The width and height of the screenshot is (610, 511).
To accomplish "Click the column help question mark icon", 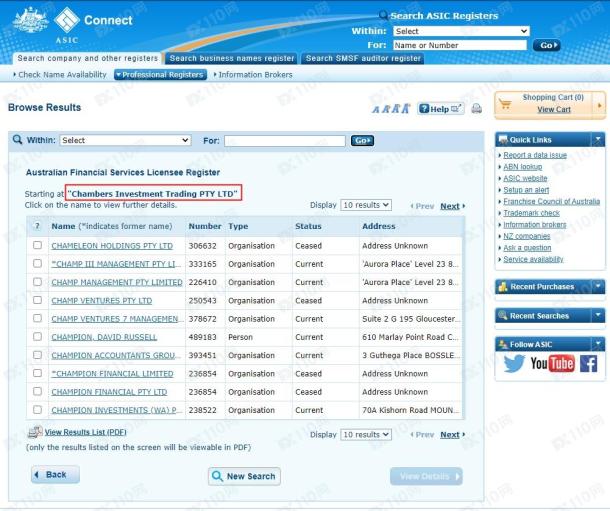I will pos(37,226).
